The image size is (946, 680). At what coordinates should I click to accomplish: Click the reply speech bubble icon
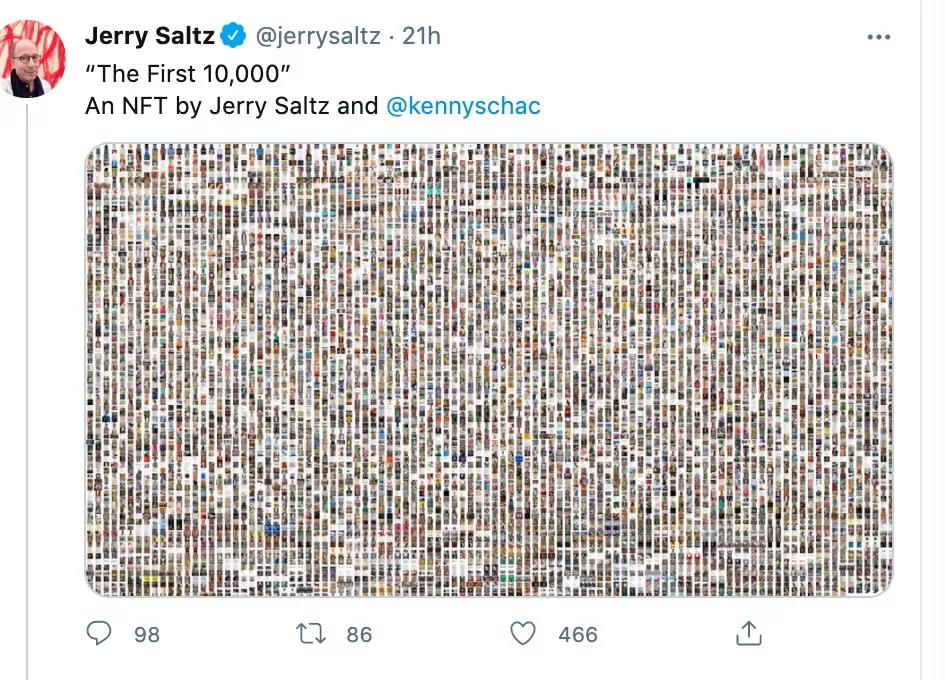pos(101,633)
